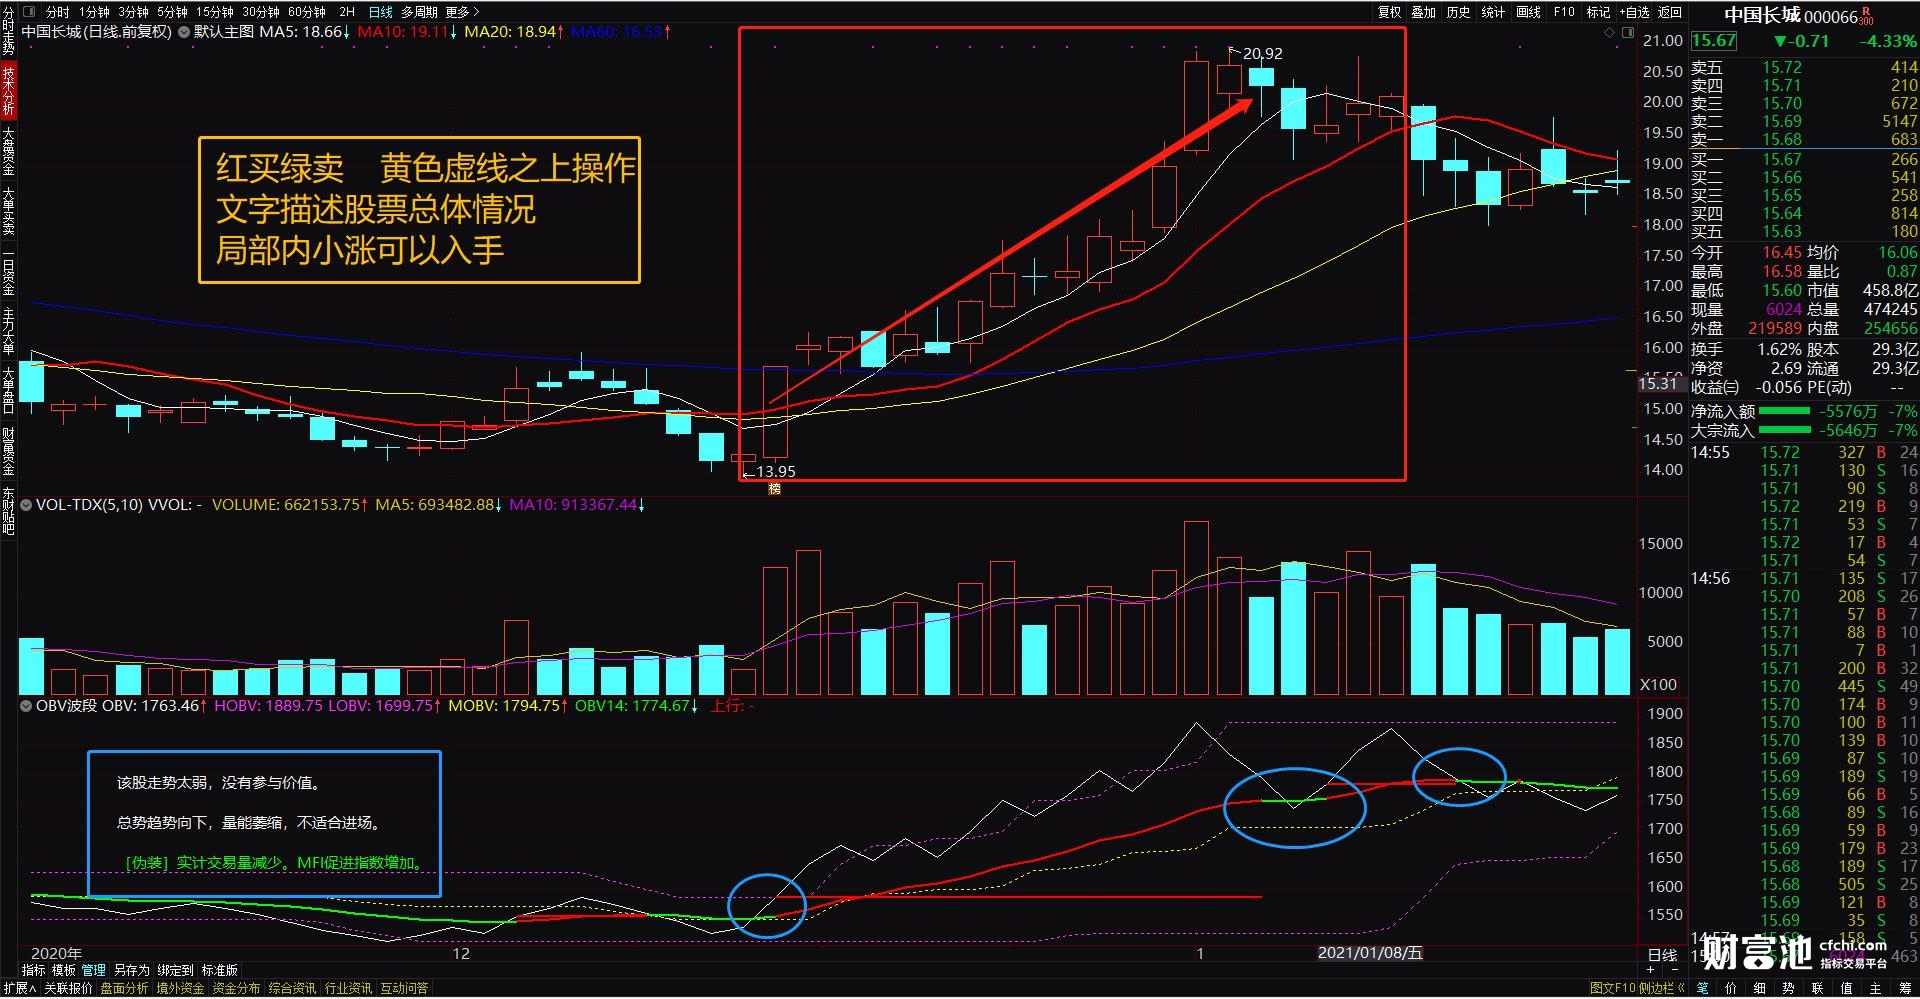
Task: Open 综合资讯 tab
Action: tap(292, 988)
